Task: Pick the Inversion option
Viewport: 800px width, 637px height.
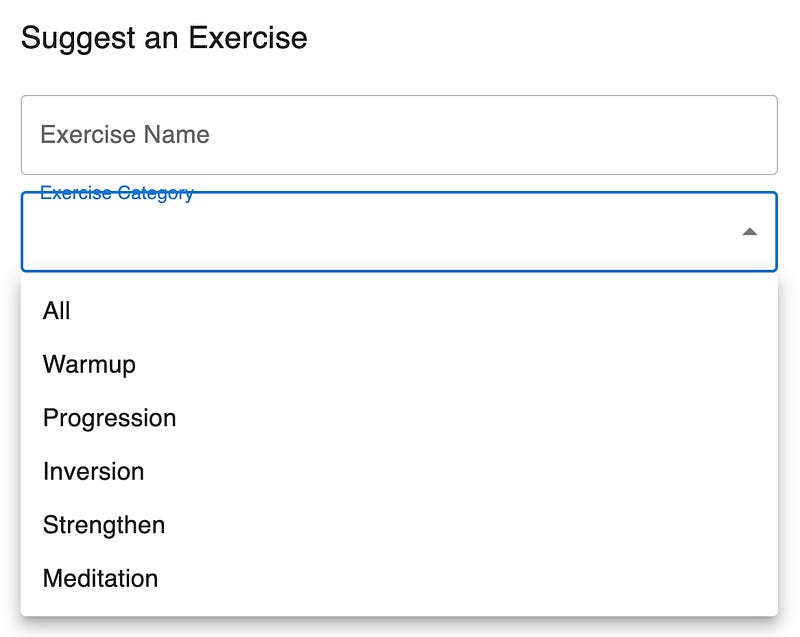Action: [93, 471]
